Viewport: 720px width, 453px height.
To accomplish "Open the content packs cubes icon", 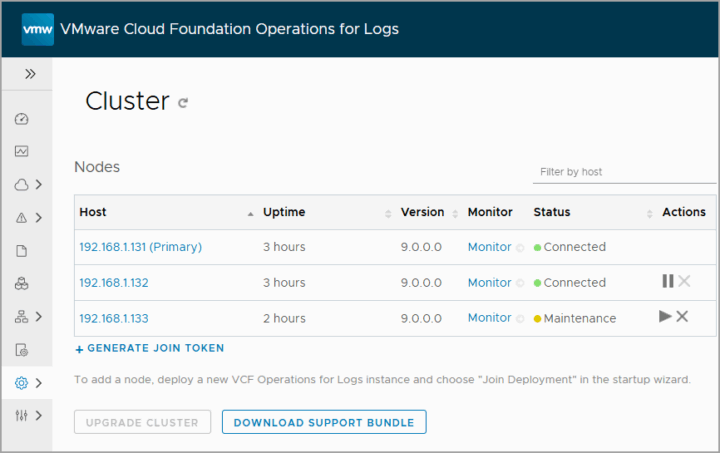I will [x=22, y=284].
